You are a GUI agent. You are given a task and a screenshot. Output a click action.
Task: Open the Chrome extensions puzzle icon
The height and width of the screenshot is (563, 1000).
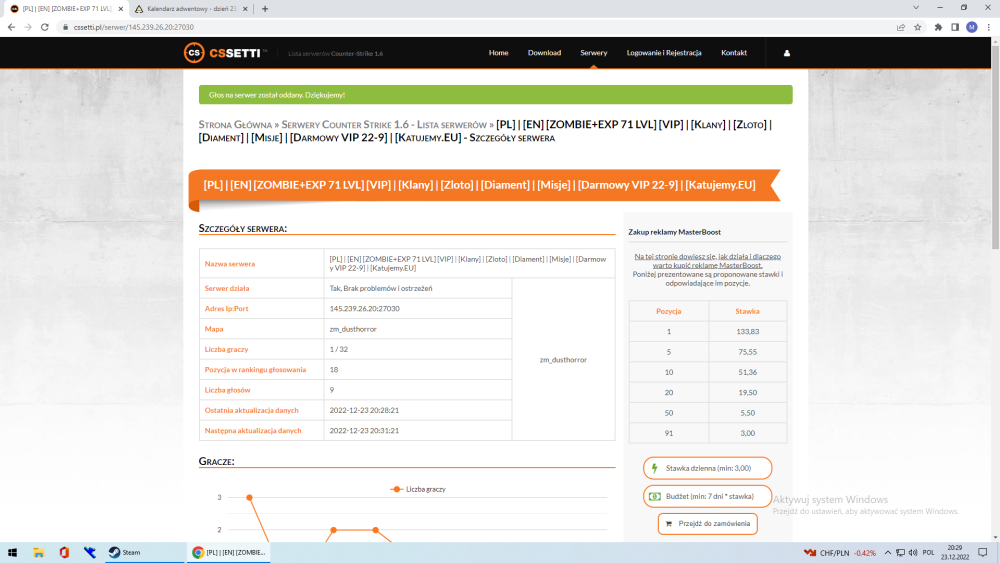click(938, 27)
